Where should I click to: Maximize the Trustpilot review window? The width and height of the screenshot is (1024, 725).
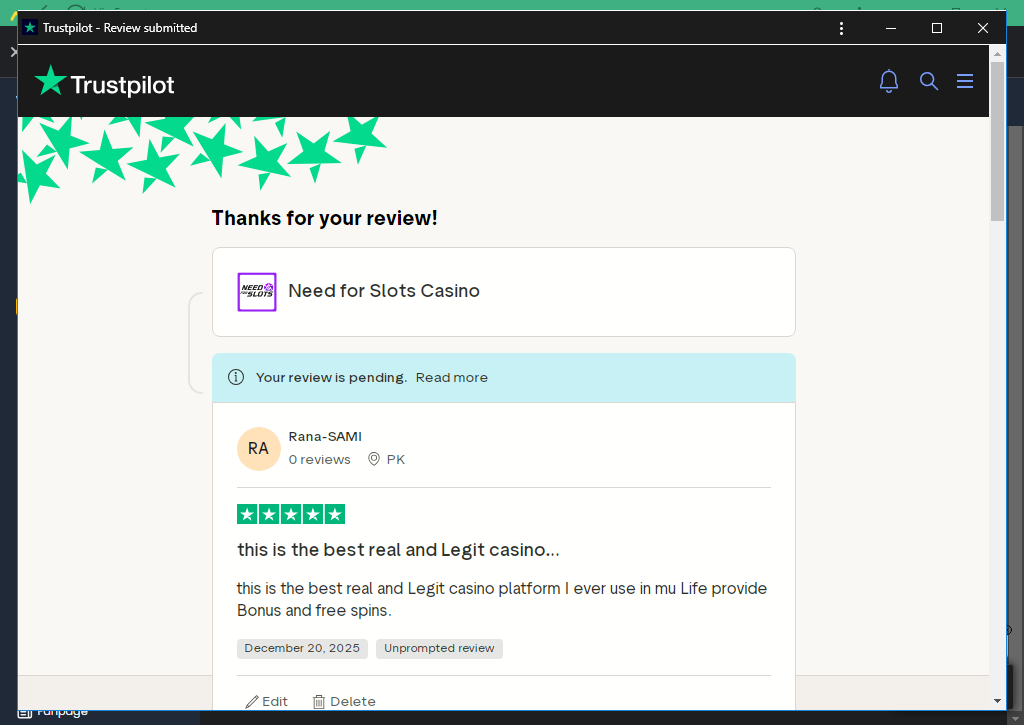[x=936, y=28]
